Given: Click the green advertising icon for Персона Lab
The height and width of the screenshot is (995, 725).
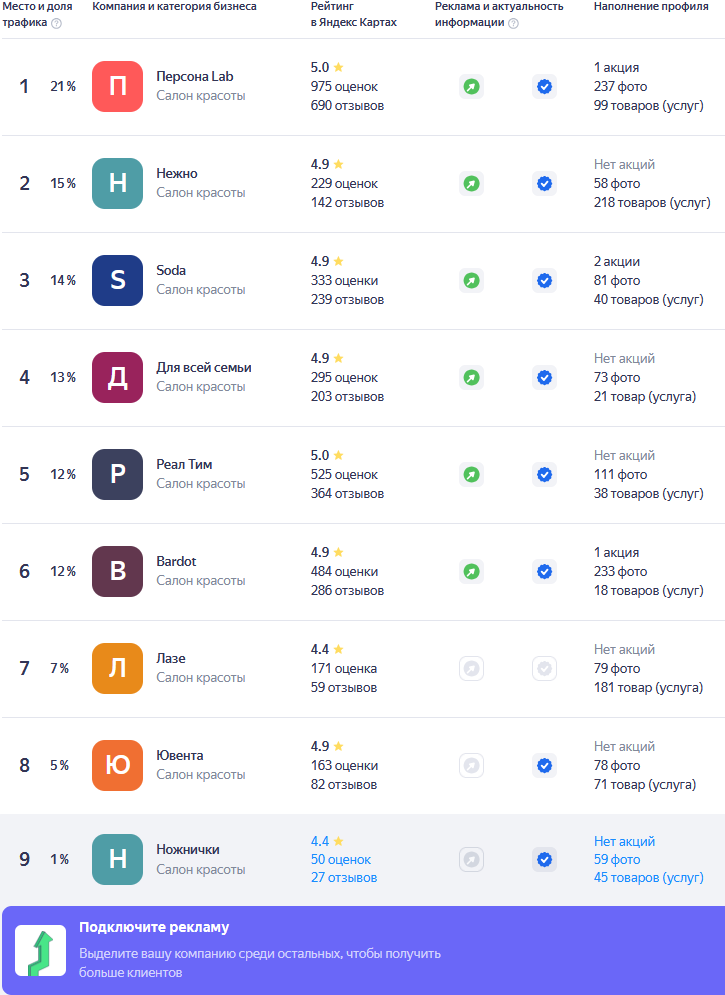Looking at the screenshot, I should coord(471,87).
